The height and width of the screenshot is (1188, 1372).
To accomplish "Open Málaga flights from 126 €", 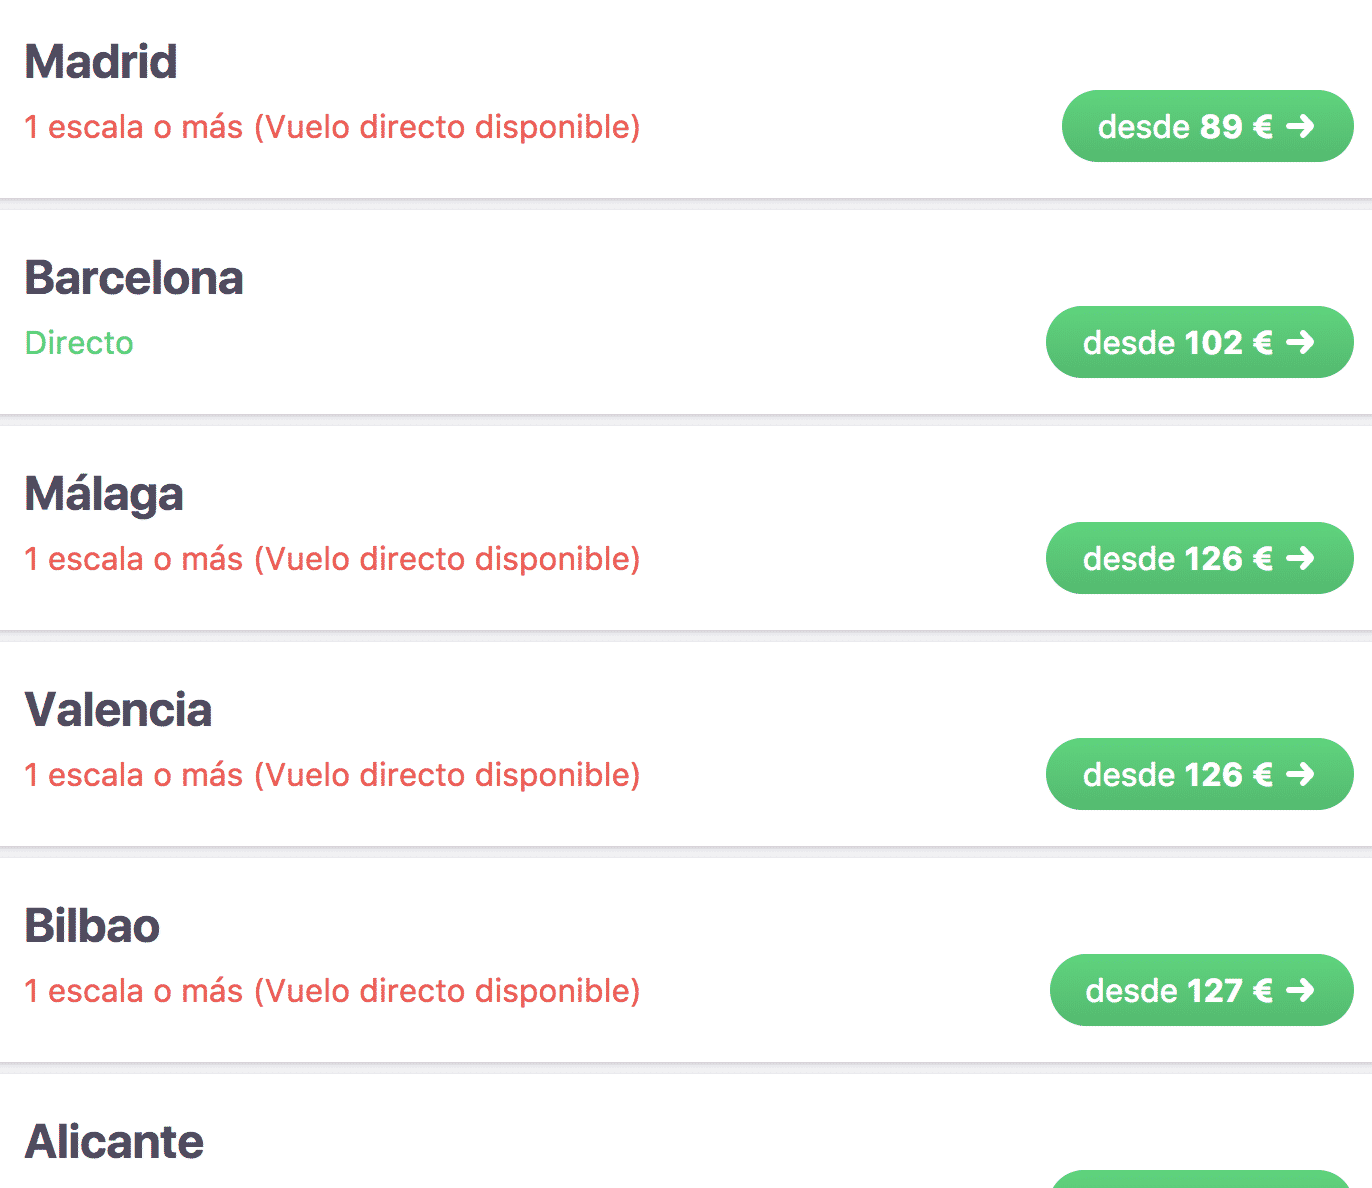I will [x=1199, y=558].
